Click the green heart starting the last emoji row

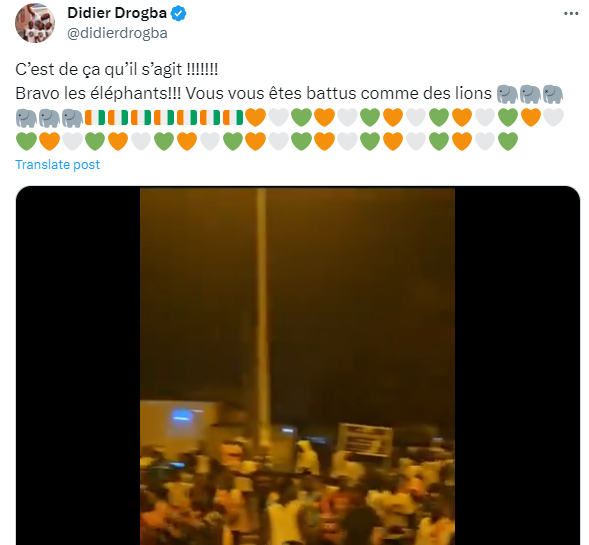(x=26, y=142)
